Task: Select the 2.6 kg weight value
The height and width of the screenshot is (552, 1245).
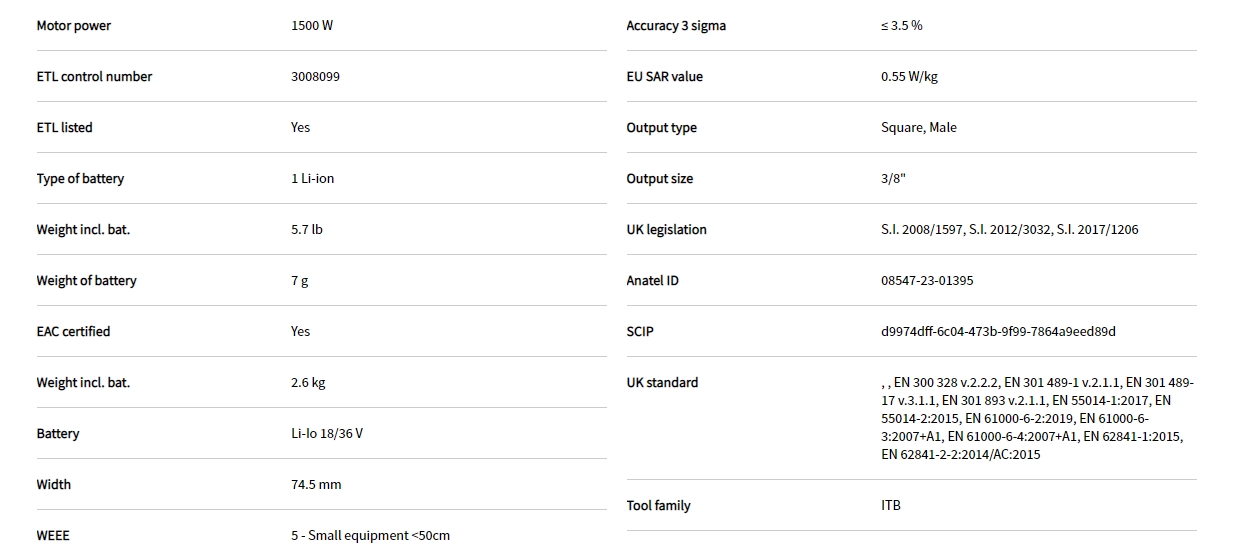Action: coord(308,383)
